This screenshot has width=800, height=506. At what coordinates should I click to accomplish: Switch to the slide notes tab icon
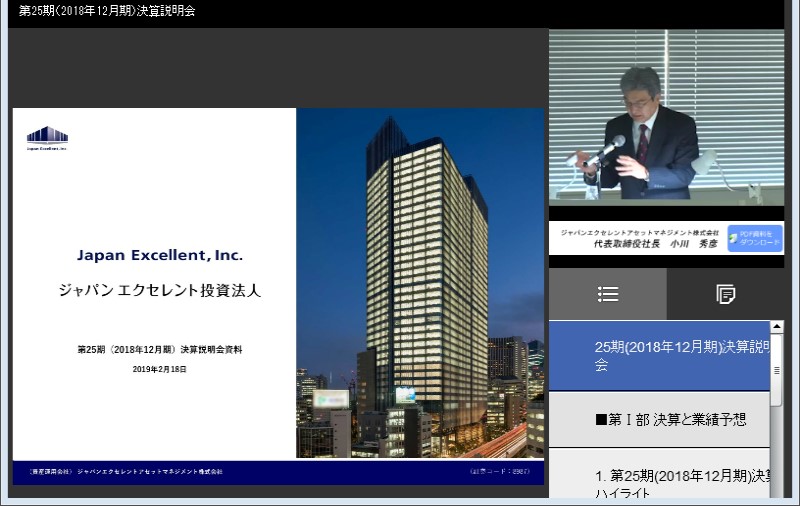coord(725,294)
